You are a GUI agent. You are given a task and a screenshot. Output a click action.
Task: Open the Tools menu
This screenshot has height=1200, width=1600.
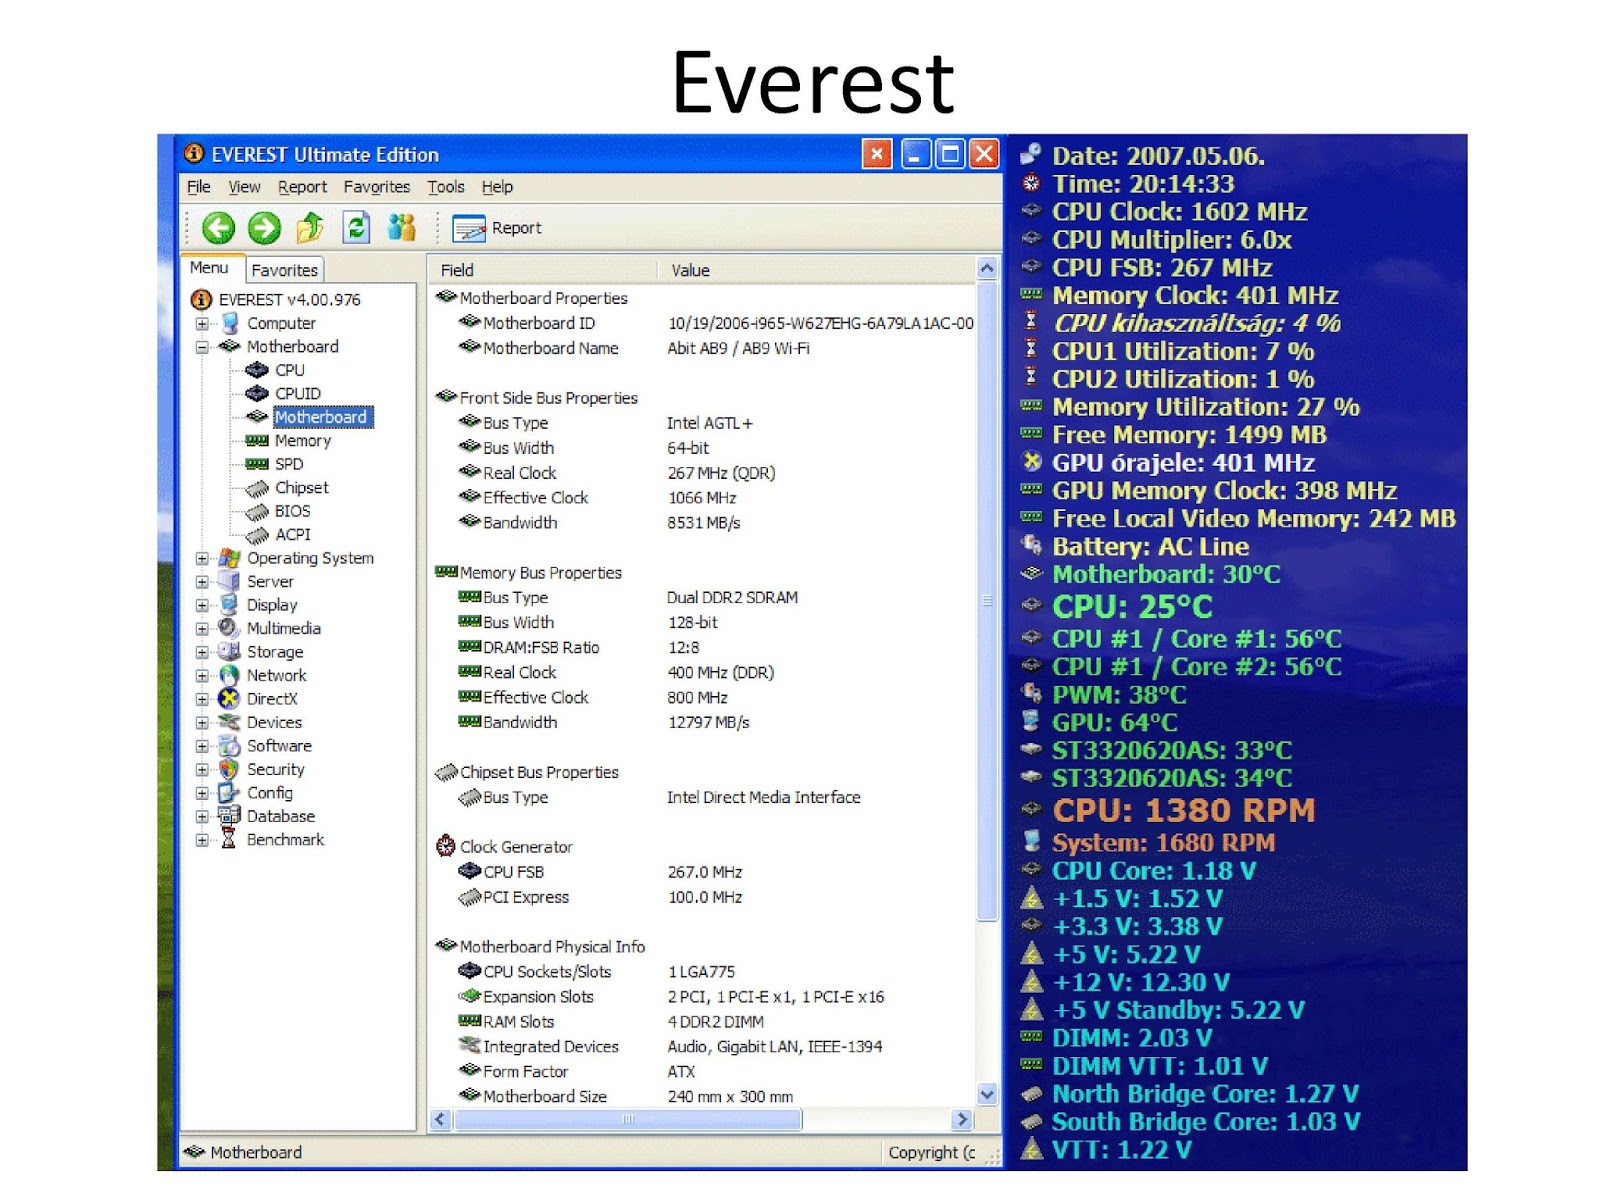[446, 187]
